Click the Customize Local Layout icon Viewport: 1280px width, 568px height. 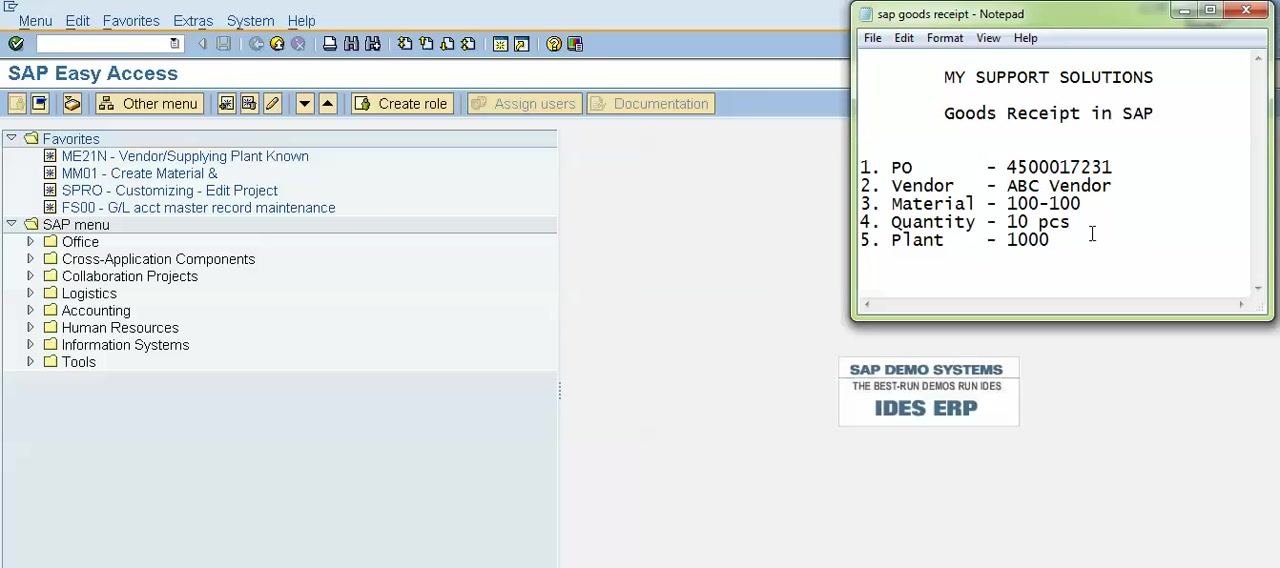pyautogui.click(x=575, y=44)
